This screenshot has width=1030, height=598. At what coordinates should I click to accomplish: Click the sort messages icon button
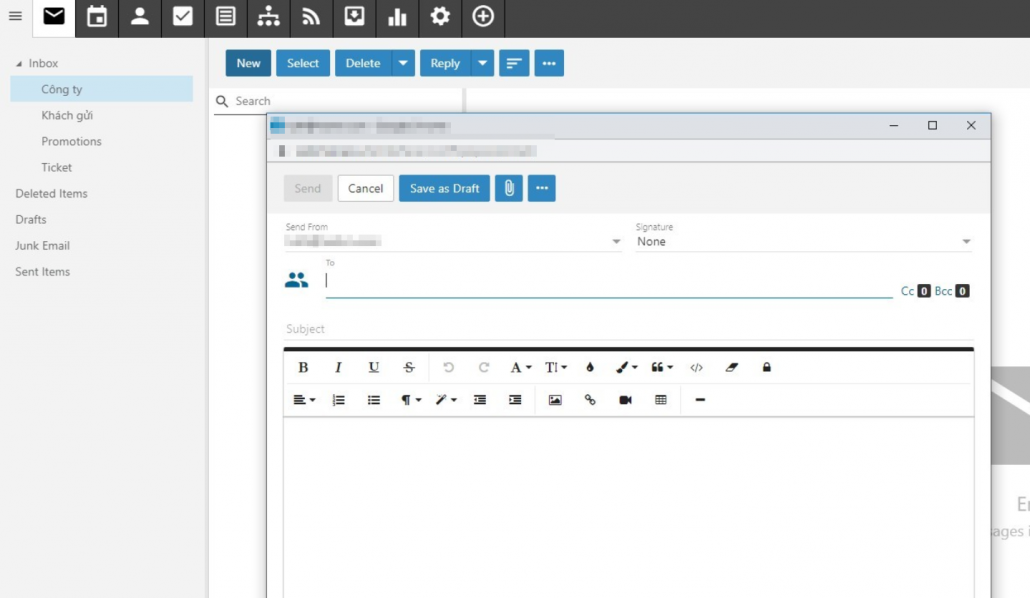point(514,63)
